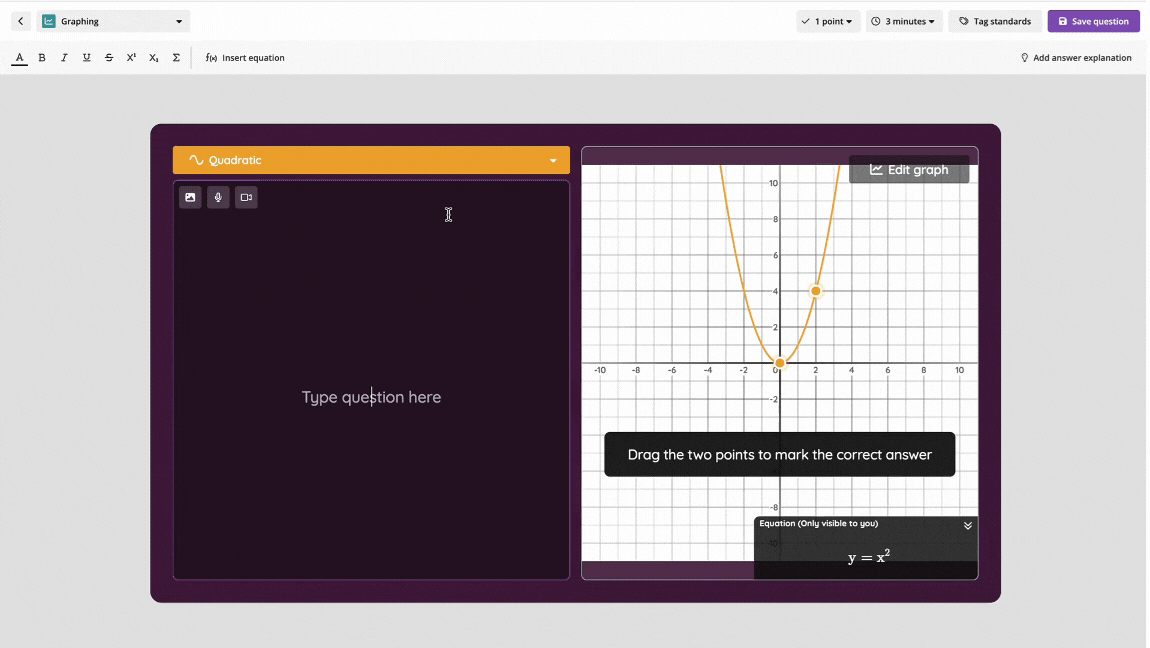
Task: Click Insert equation
Action: pos(245,58)
